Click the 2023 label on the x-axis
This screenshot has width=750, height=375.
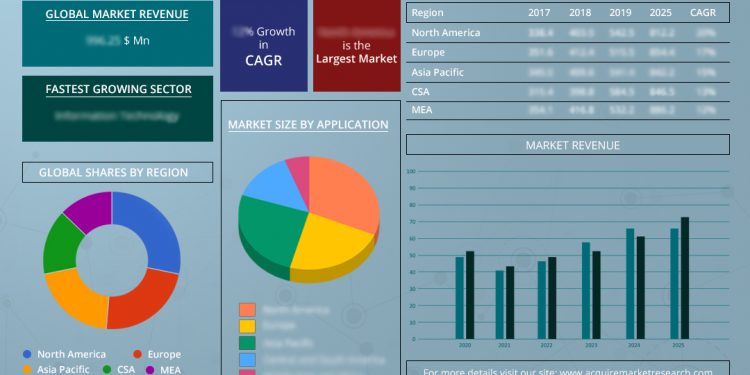[x=591, y=345]
